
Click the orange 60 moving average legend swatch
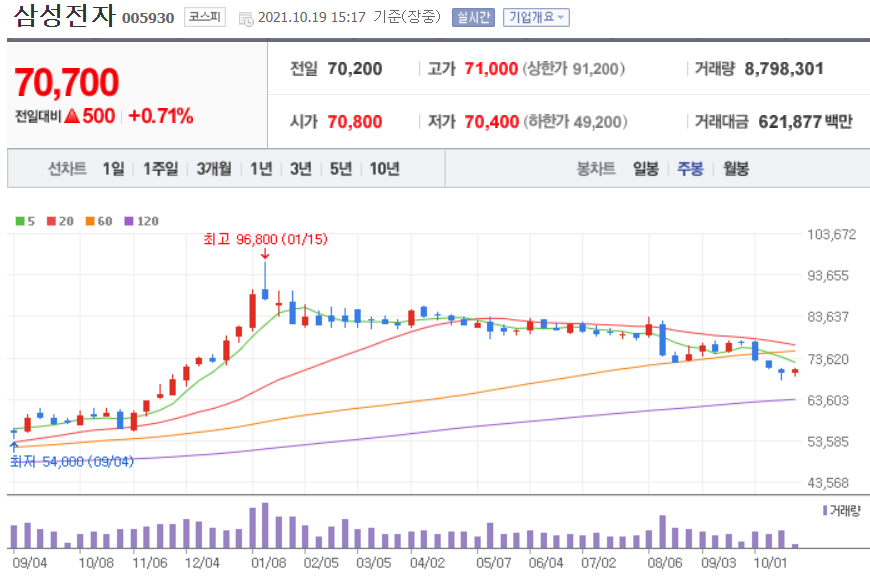90,221
